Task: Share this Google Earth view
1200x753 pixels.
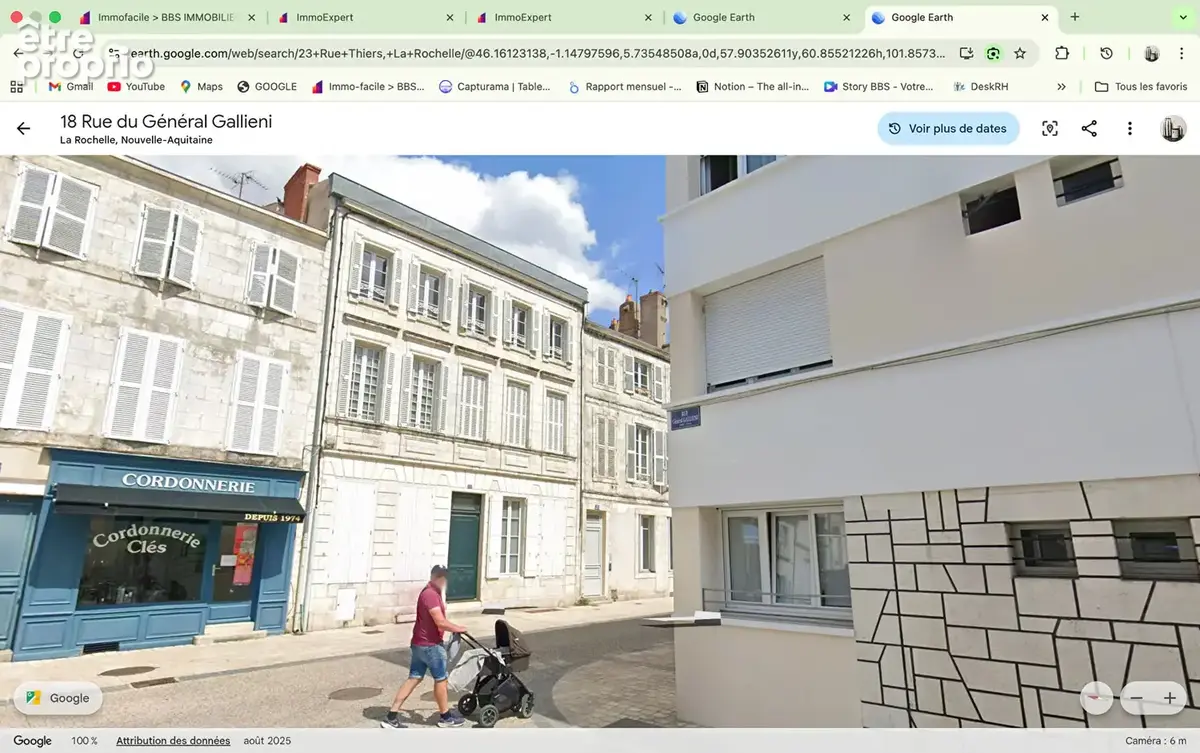Action: click(x=1089, y=128)
